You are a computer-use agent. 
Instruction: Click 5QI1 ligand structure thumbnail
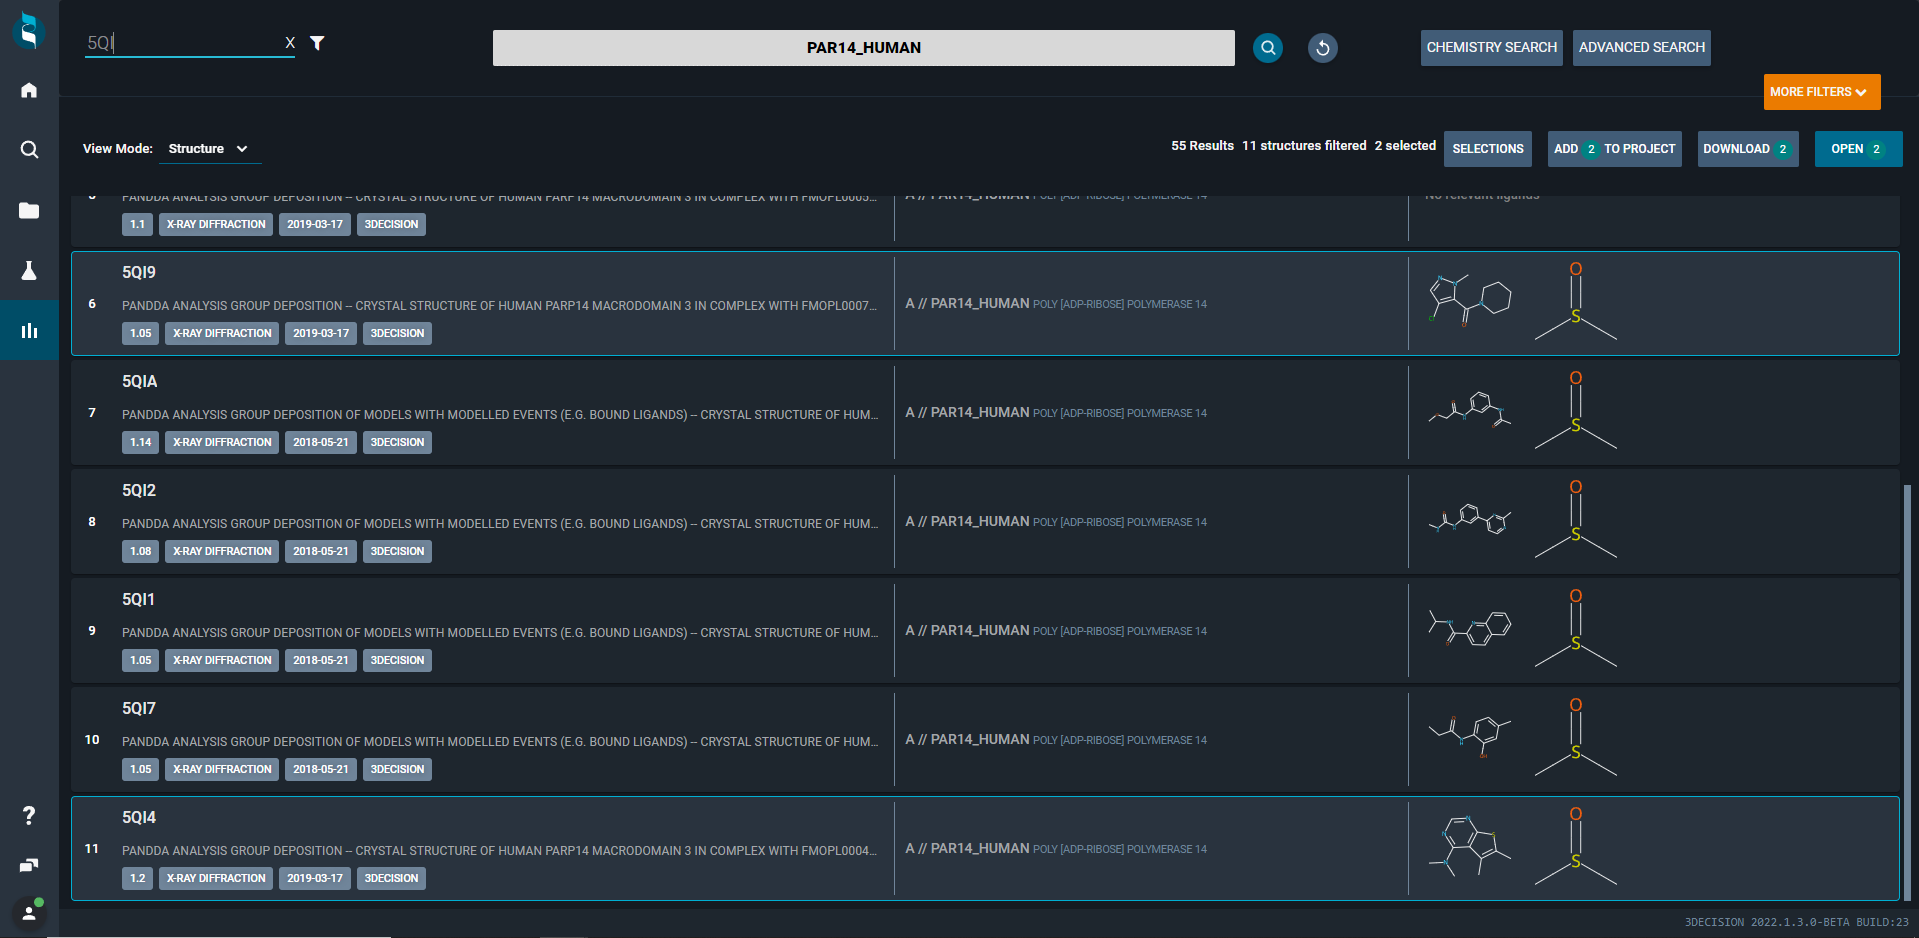click(1470, 628)
